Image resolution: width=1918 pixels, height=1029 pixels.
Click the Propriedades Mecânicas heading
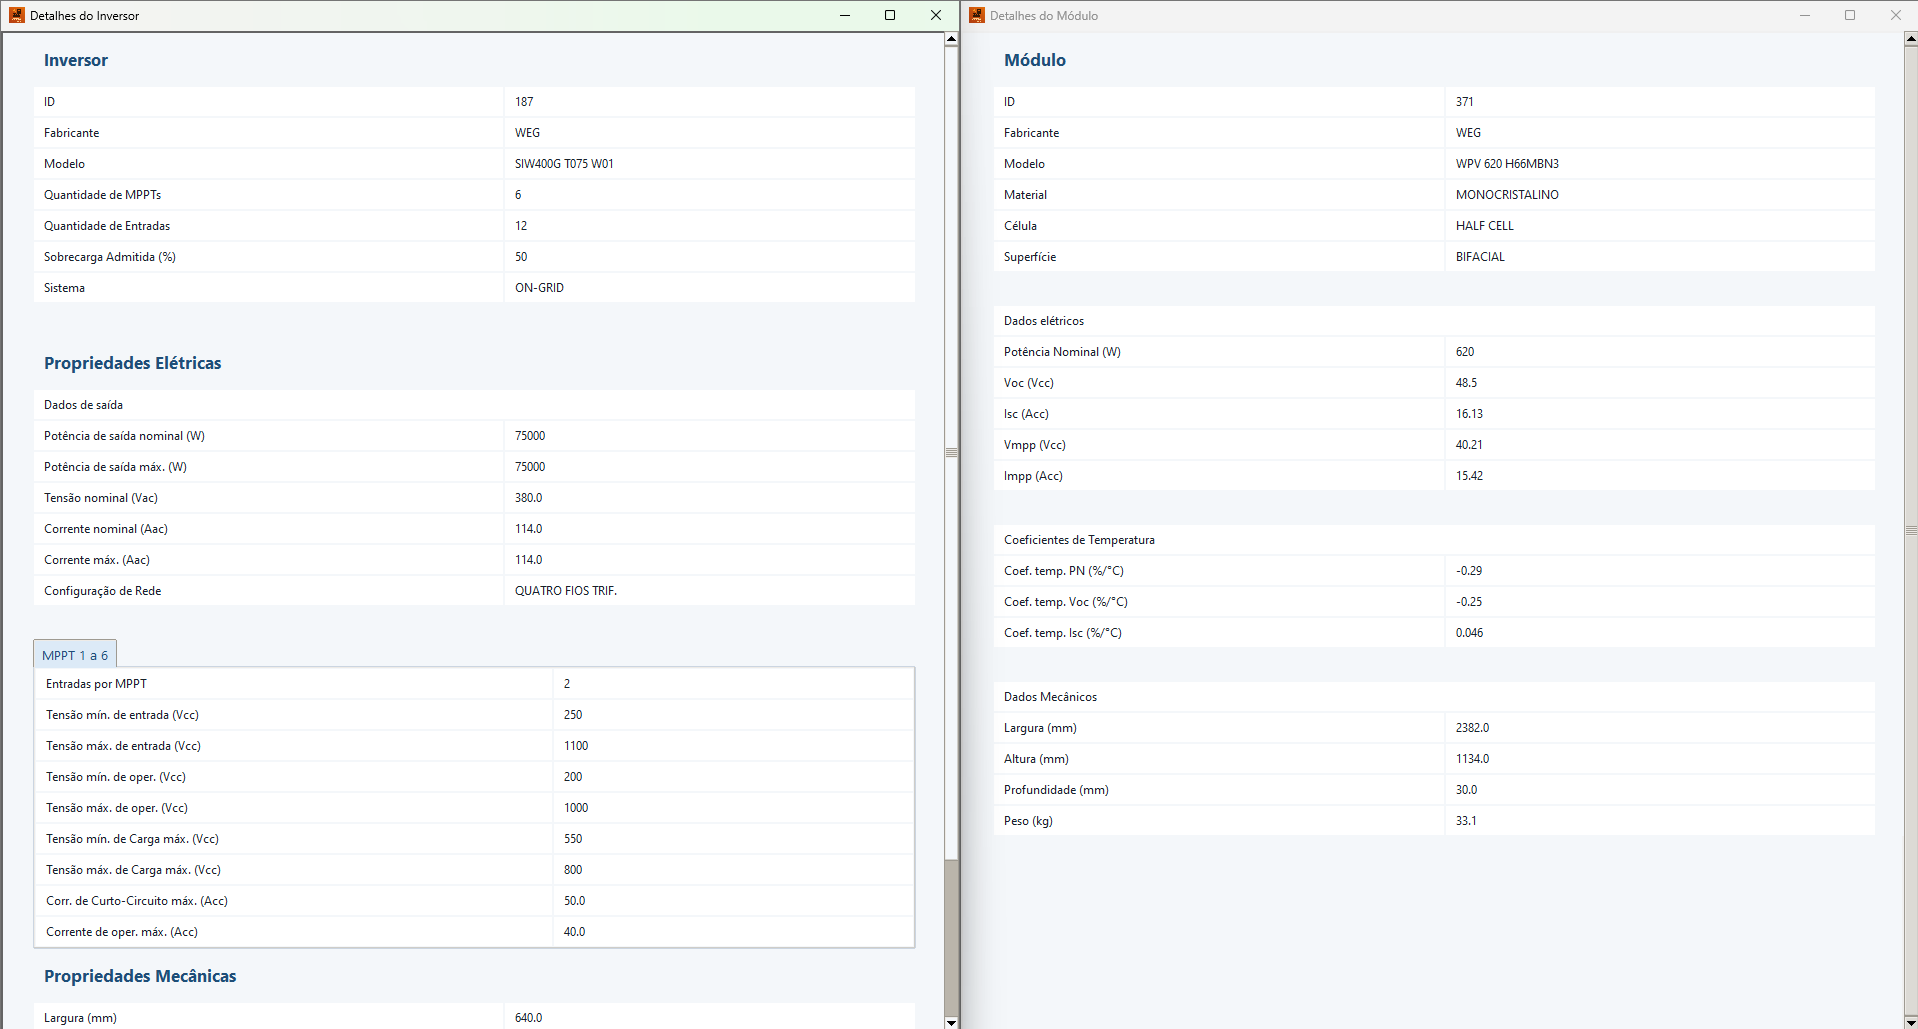tap(140, 976)
